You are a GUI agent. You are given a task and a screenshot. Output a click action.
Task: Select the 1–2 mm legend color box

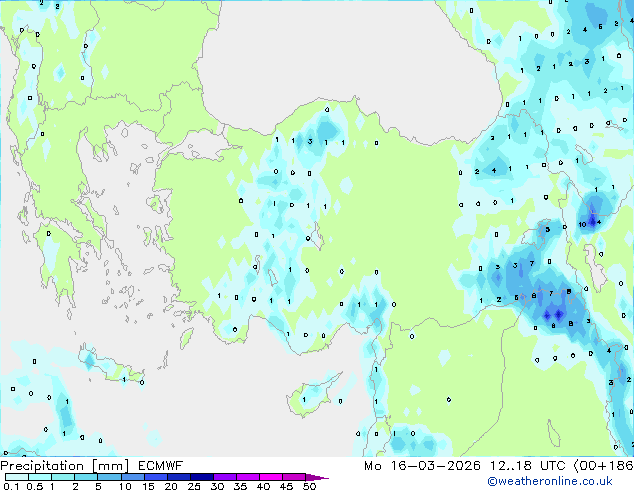pos(63,477)
